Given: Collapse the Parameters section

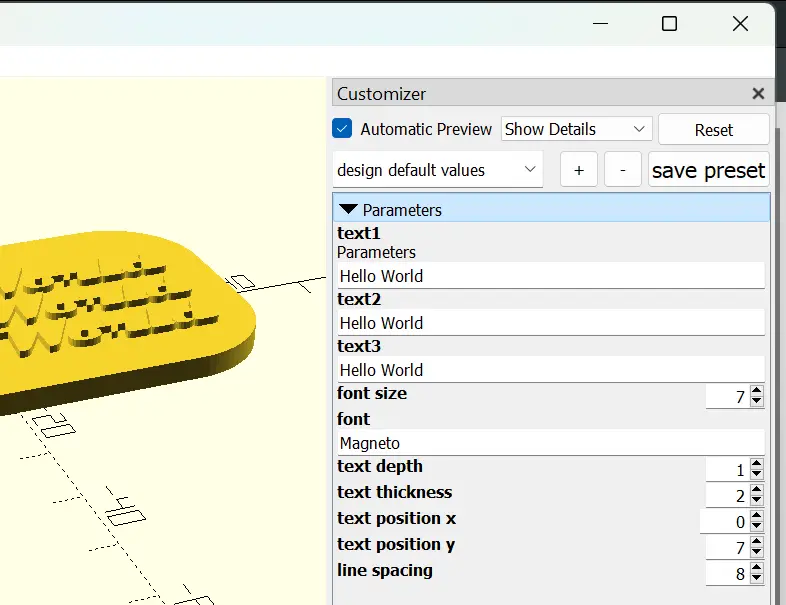Looking at the screenshot, I should pyautogui.click(x=348, y=209).
